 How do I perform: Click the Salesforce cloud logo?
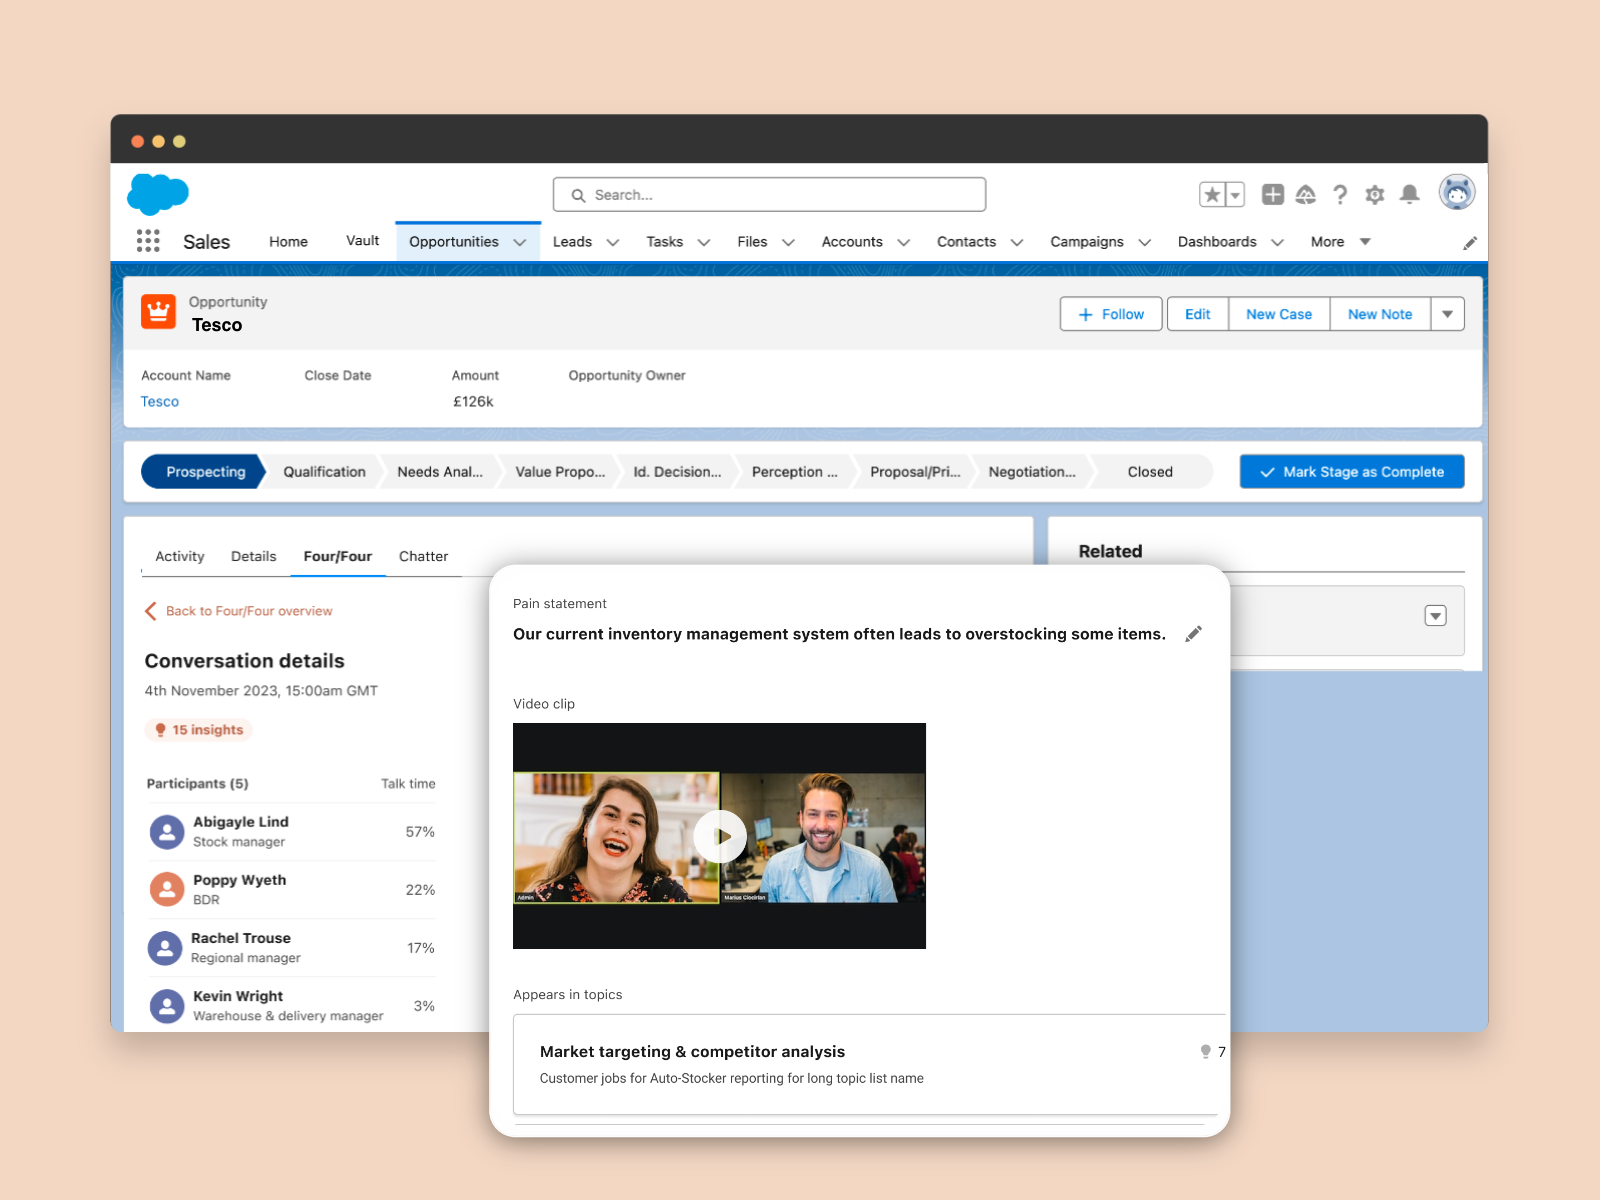click(x=158, y=194)
